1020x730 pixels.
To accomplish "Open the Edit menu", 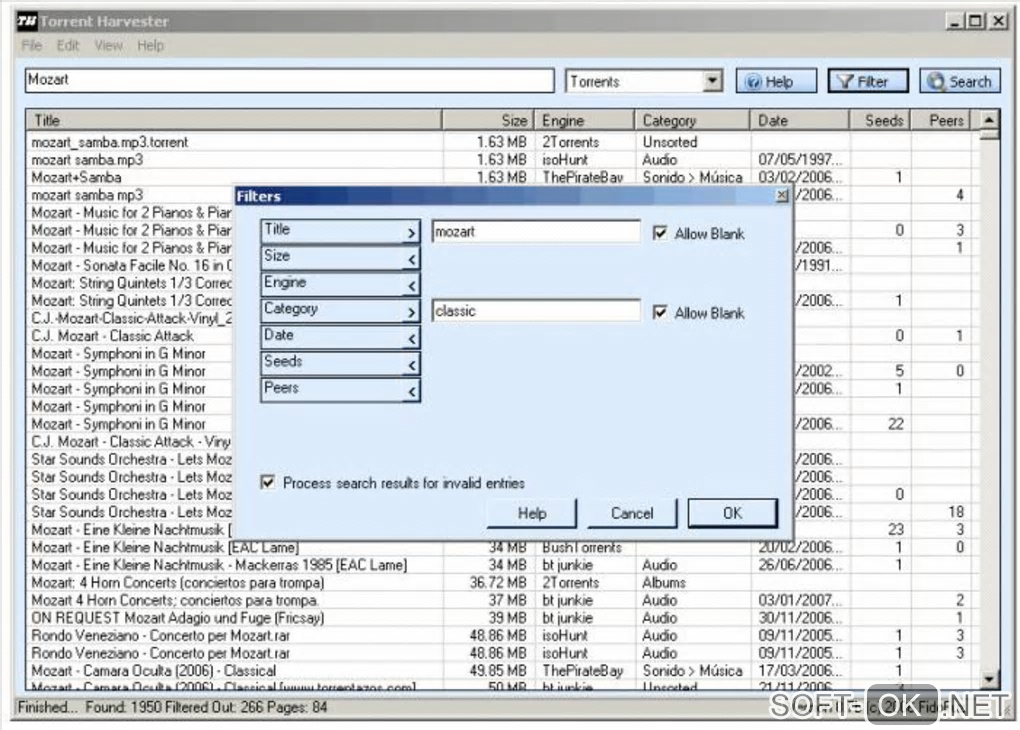I will (68, 46).
